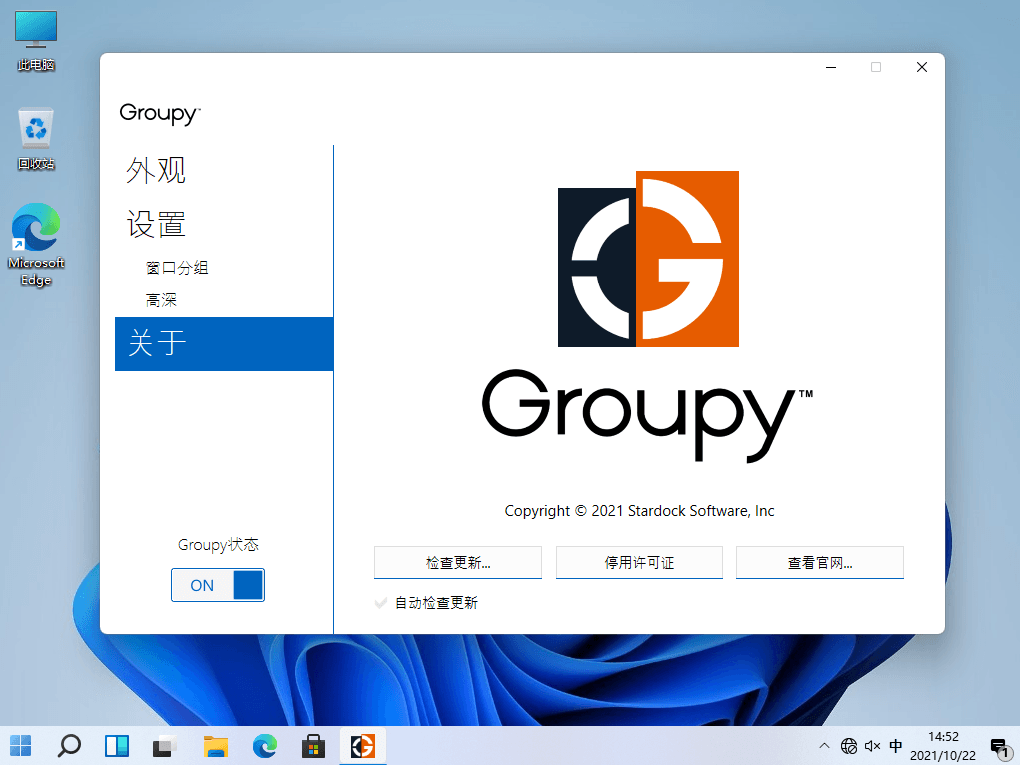Open the Widgets taskbar icon
This screenshot has width=1020, height=765.
click(x=117, y=745)
